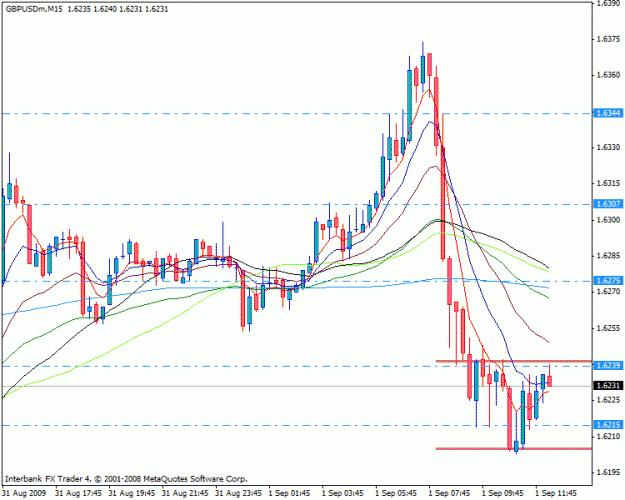Click the 31 Aug 23:45 time label
Image resolution: width=625 pixels, height=500 pixels.
pos(239,494)
